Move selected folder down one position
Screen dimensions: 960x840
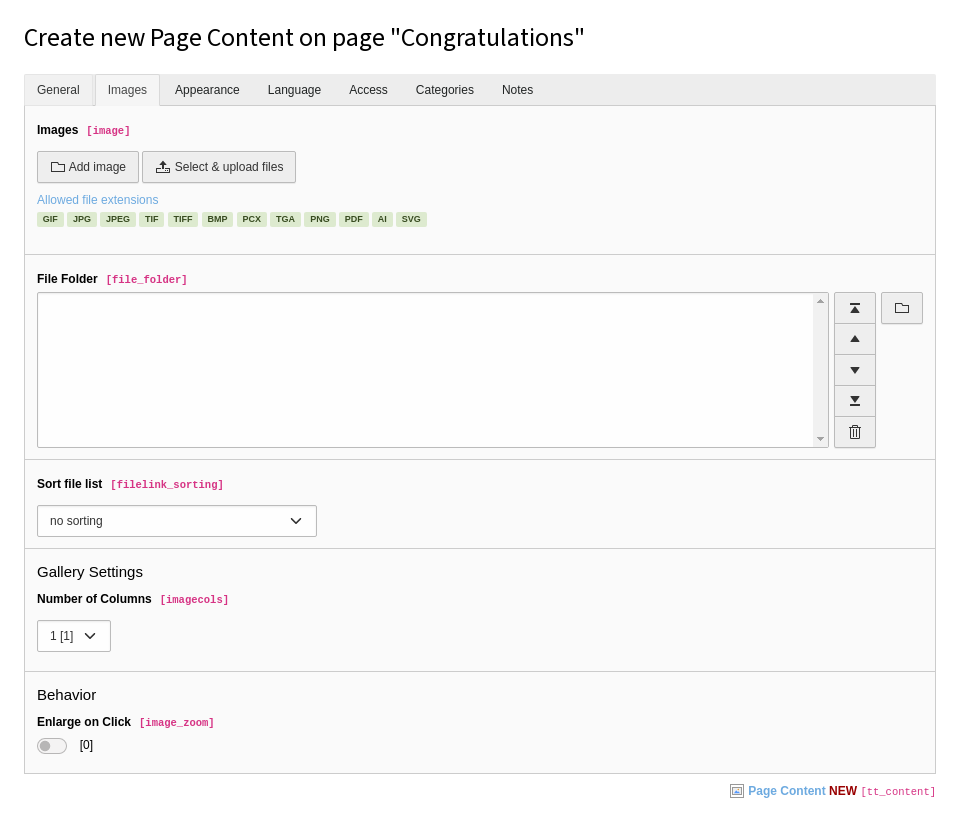(855, 370)
